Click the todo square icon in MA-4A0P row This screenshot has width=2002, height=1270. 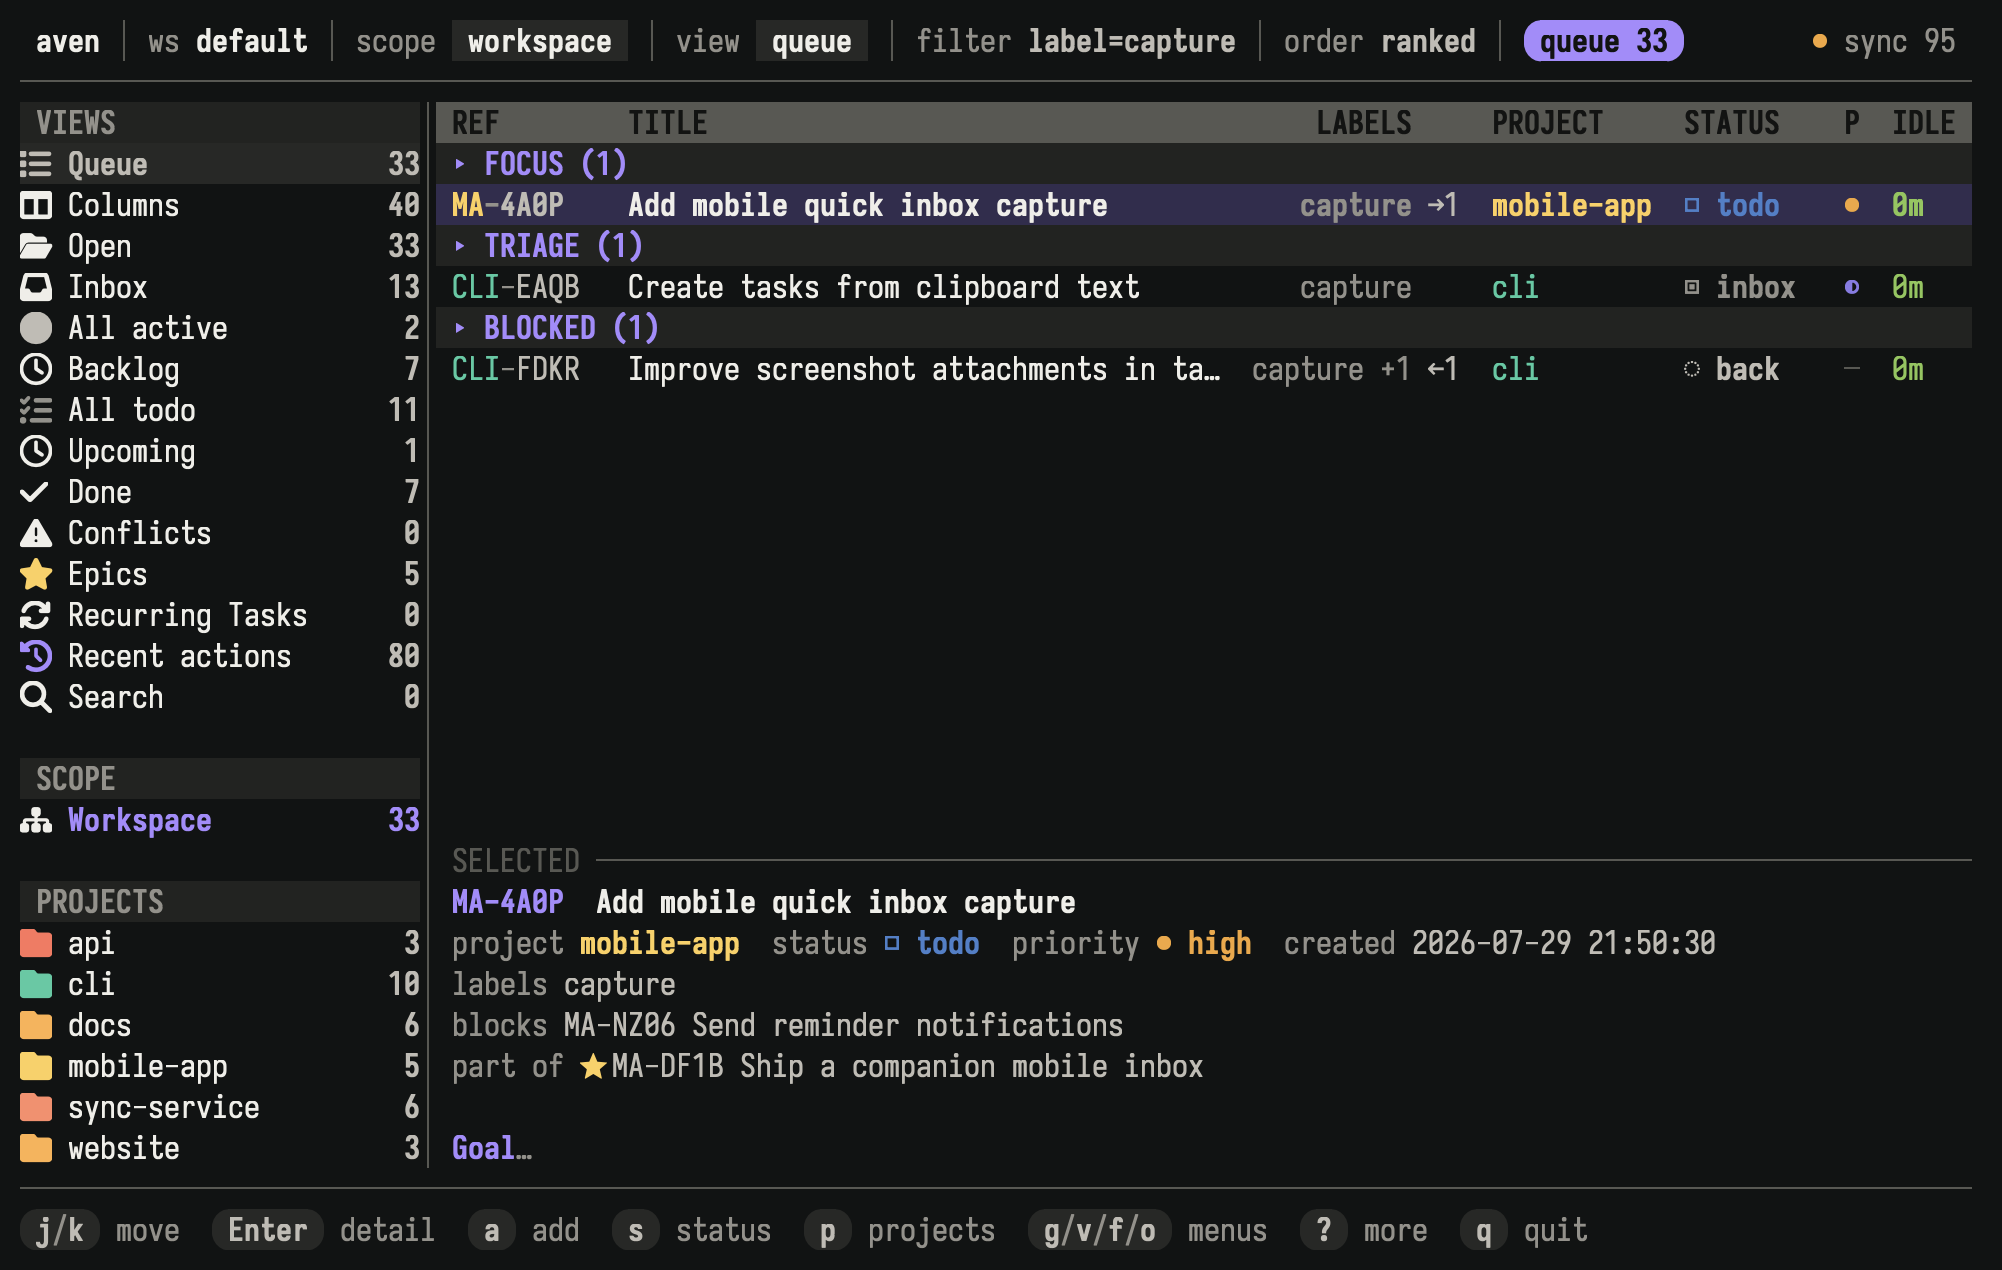click(1692, 205)
